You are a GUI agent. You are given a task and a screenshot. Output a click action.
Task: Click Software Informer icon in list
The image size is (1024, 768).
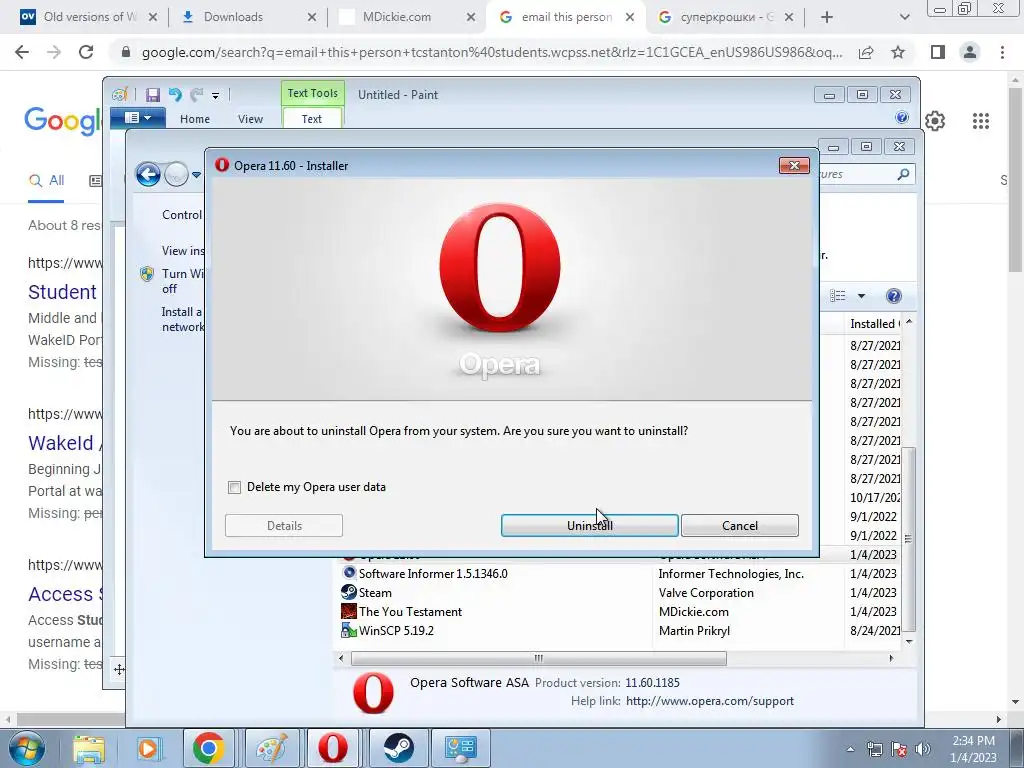click(x=349, y=573)
